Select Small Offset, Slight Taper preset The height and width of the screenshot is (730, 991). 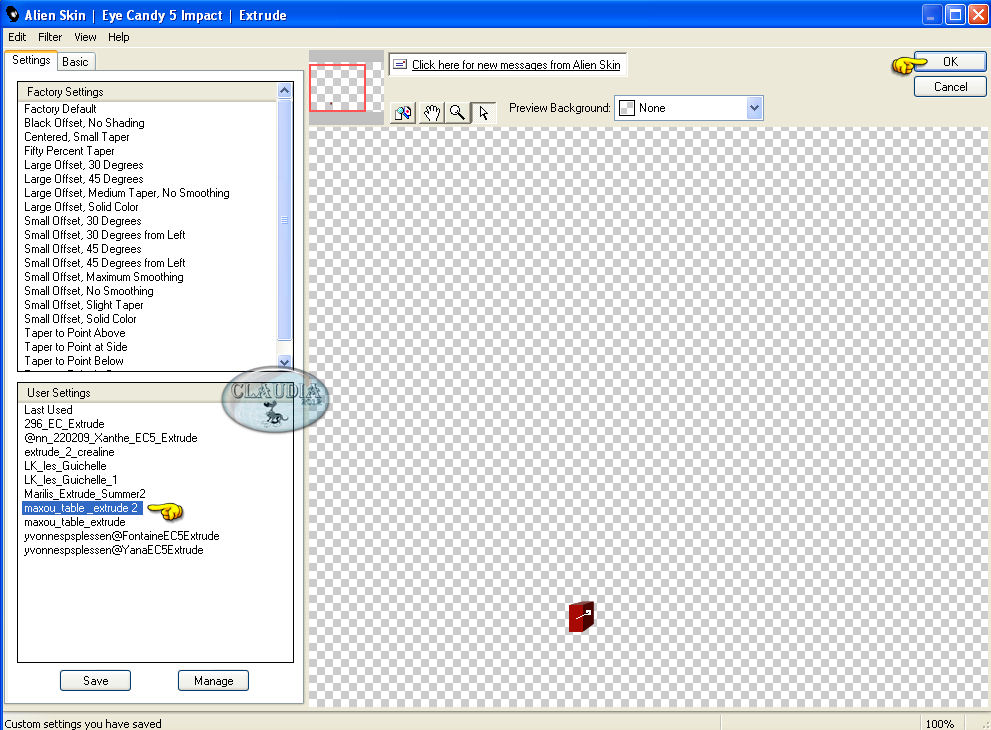coord(83,305)
